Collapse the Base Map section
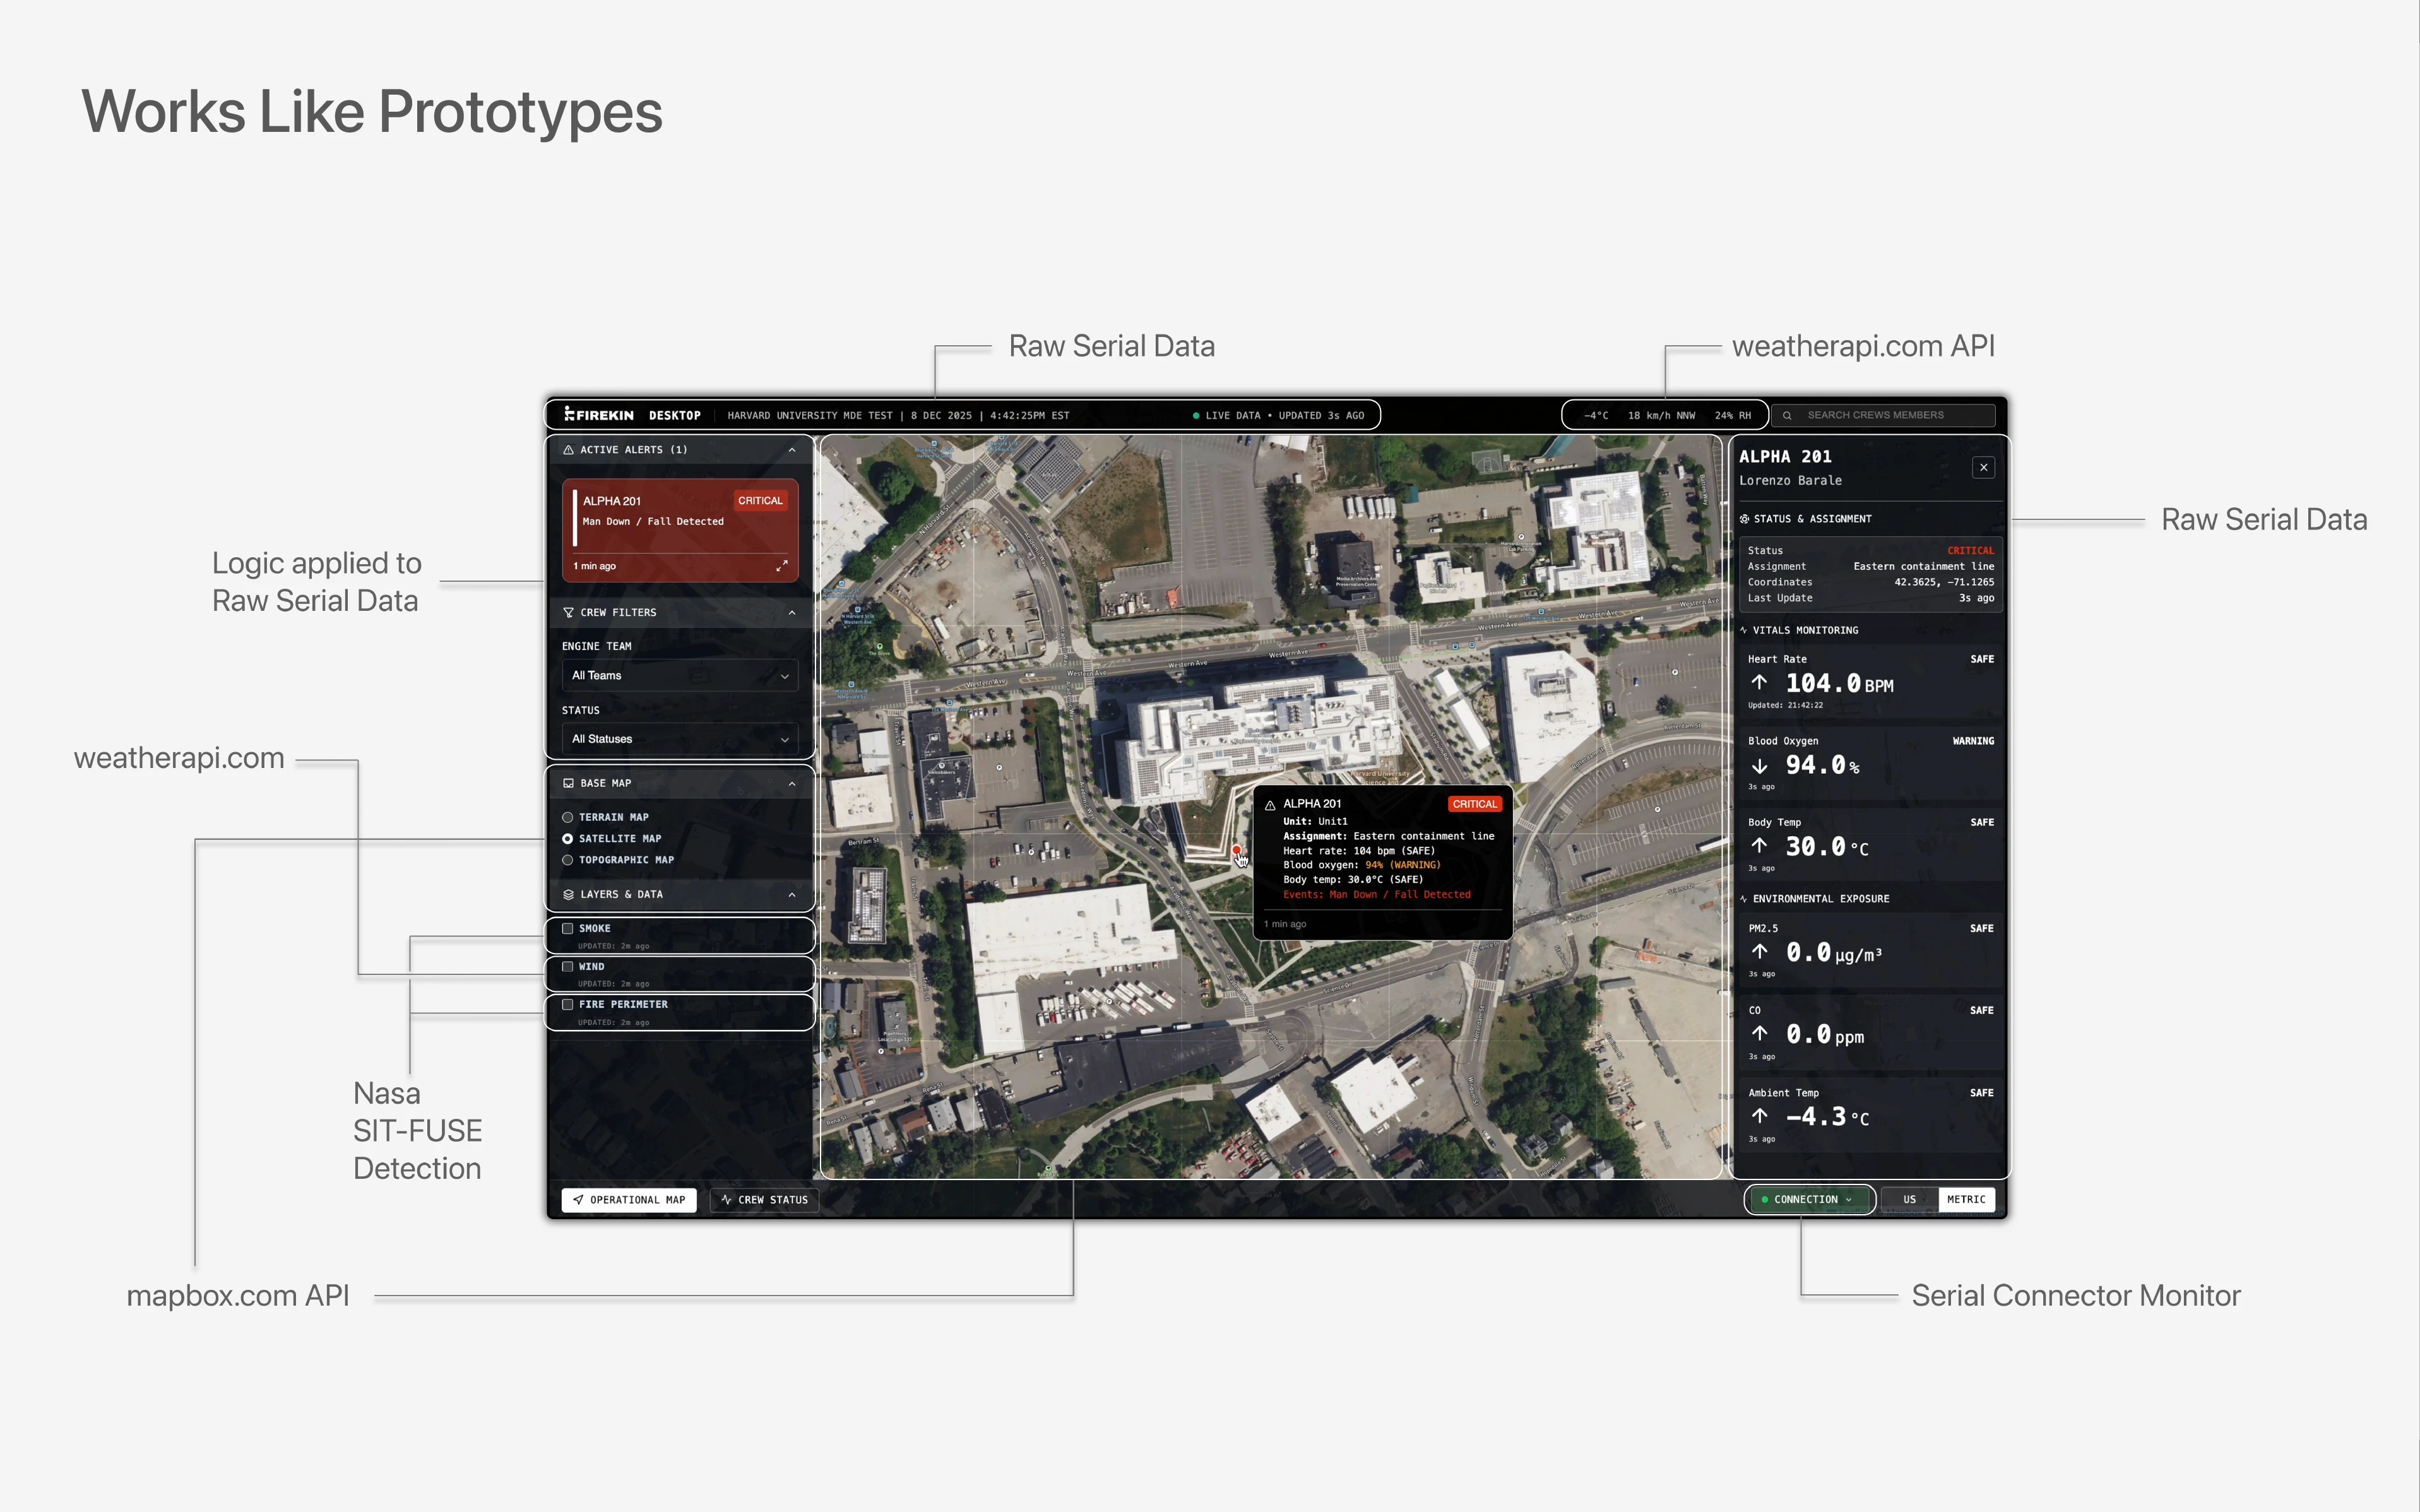2420x1512 pixels. point(792,784)
